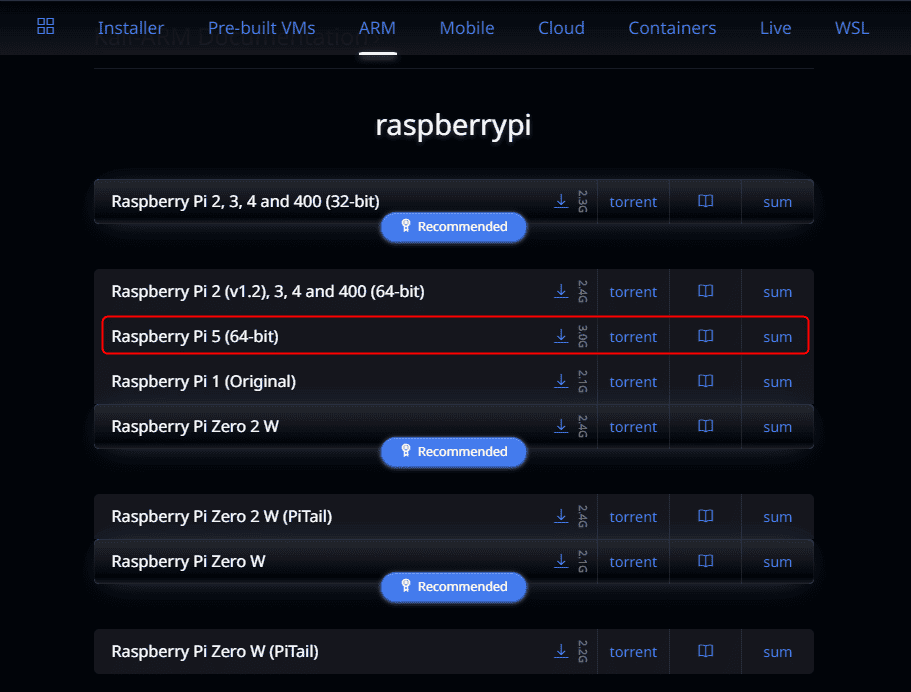
Task: Switch to the Pre-built VMs tab
Action: 261,28
